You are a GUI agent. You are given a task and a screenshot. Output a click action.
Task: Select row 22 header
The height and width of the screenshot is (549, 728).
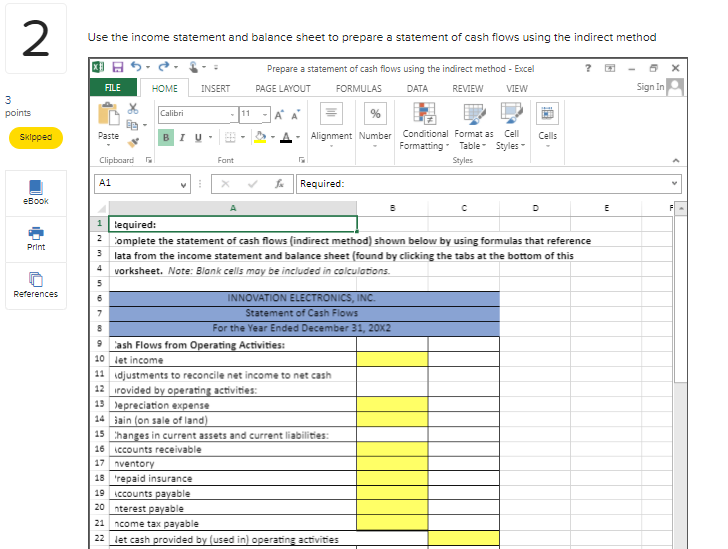point(99,538)
